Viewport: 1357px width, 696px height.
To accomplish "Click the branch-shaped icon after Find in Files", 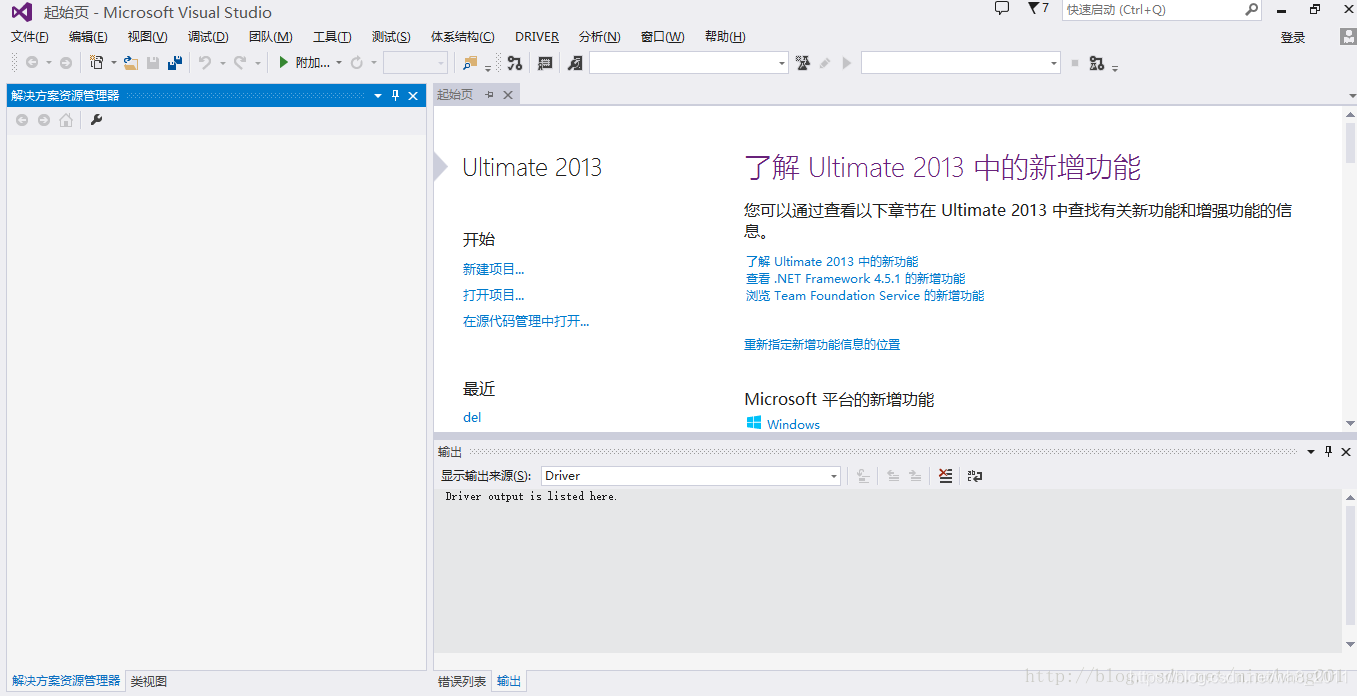I will pos(514,63).
